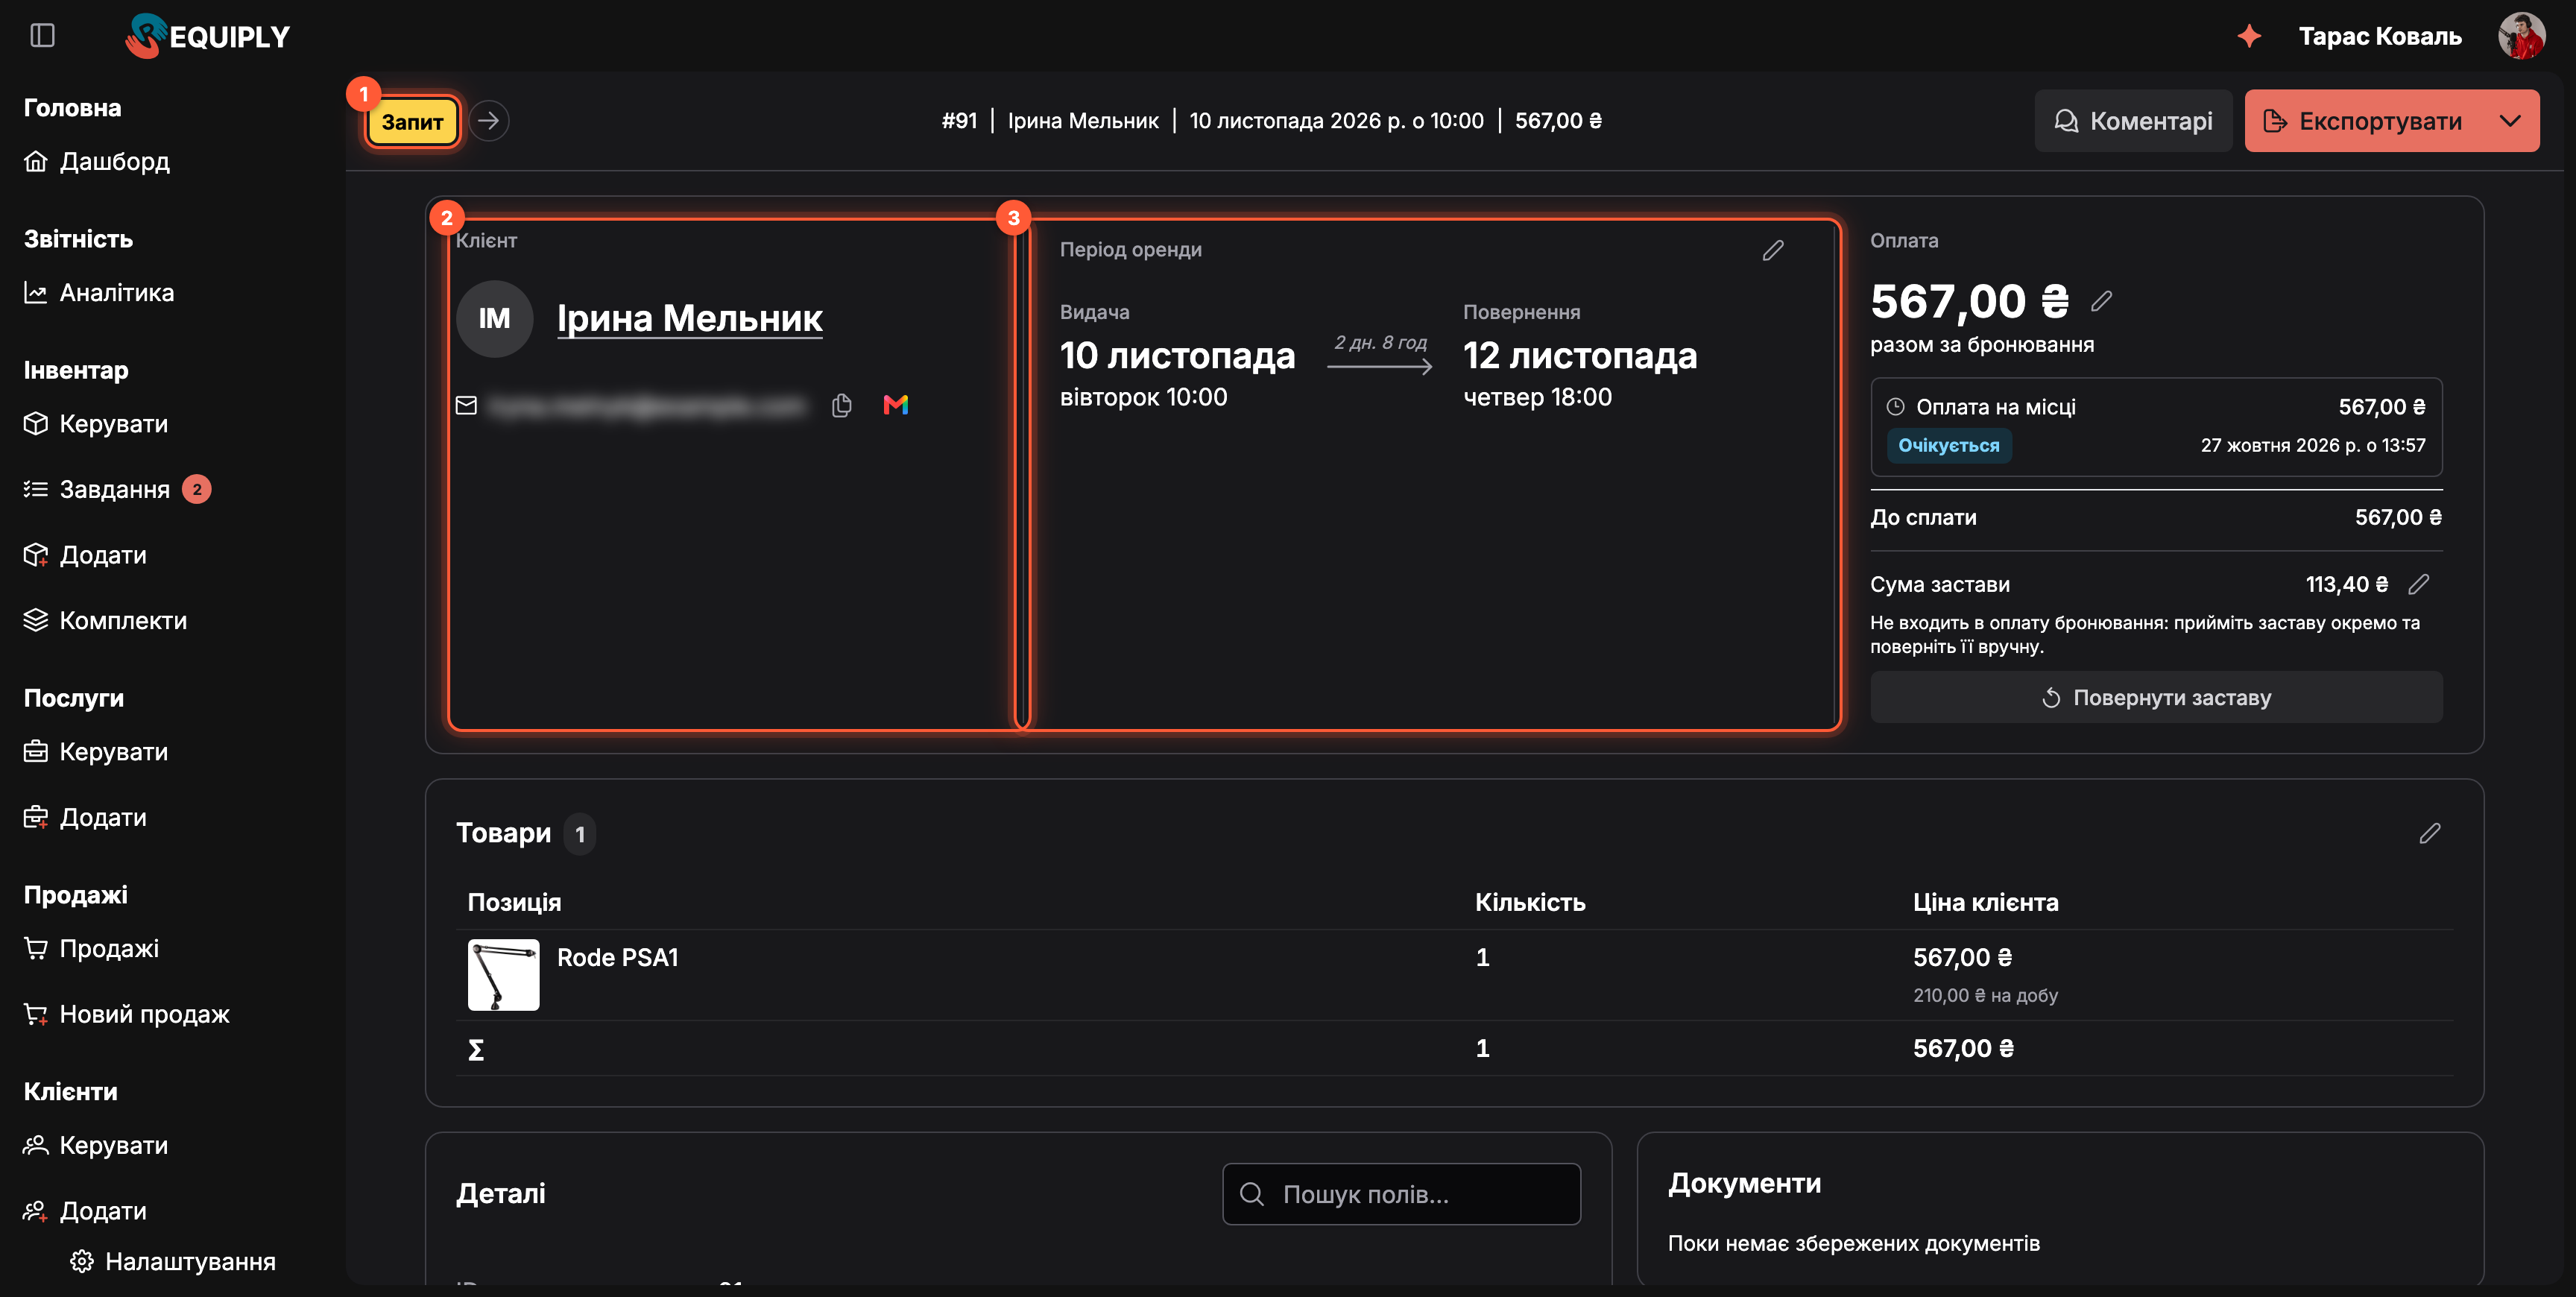This screenshot has width=2576, height=1297.
Task: Open Gmail icon for client email
Action: [896, 405]
